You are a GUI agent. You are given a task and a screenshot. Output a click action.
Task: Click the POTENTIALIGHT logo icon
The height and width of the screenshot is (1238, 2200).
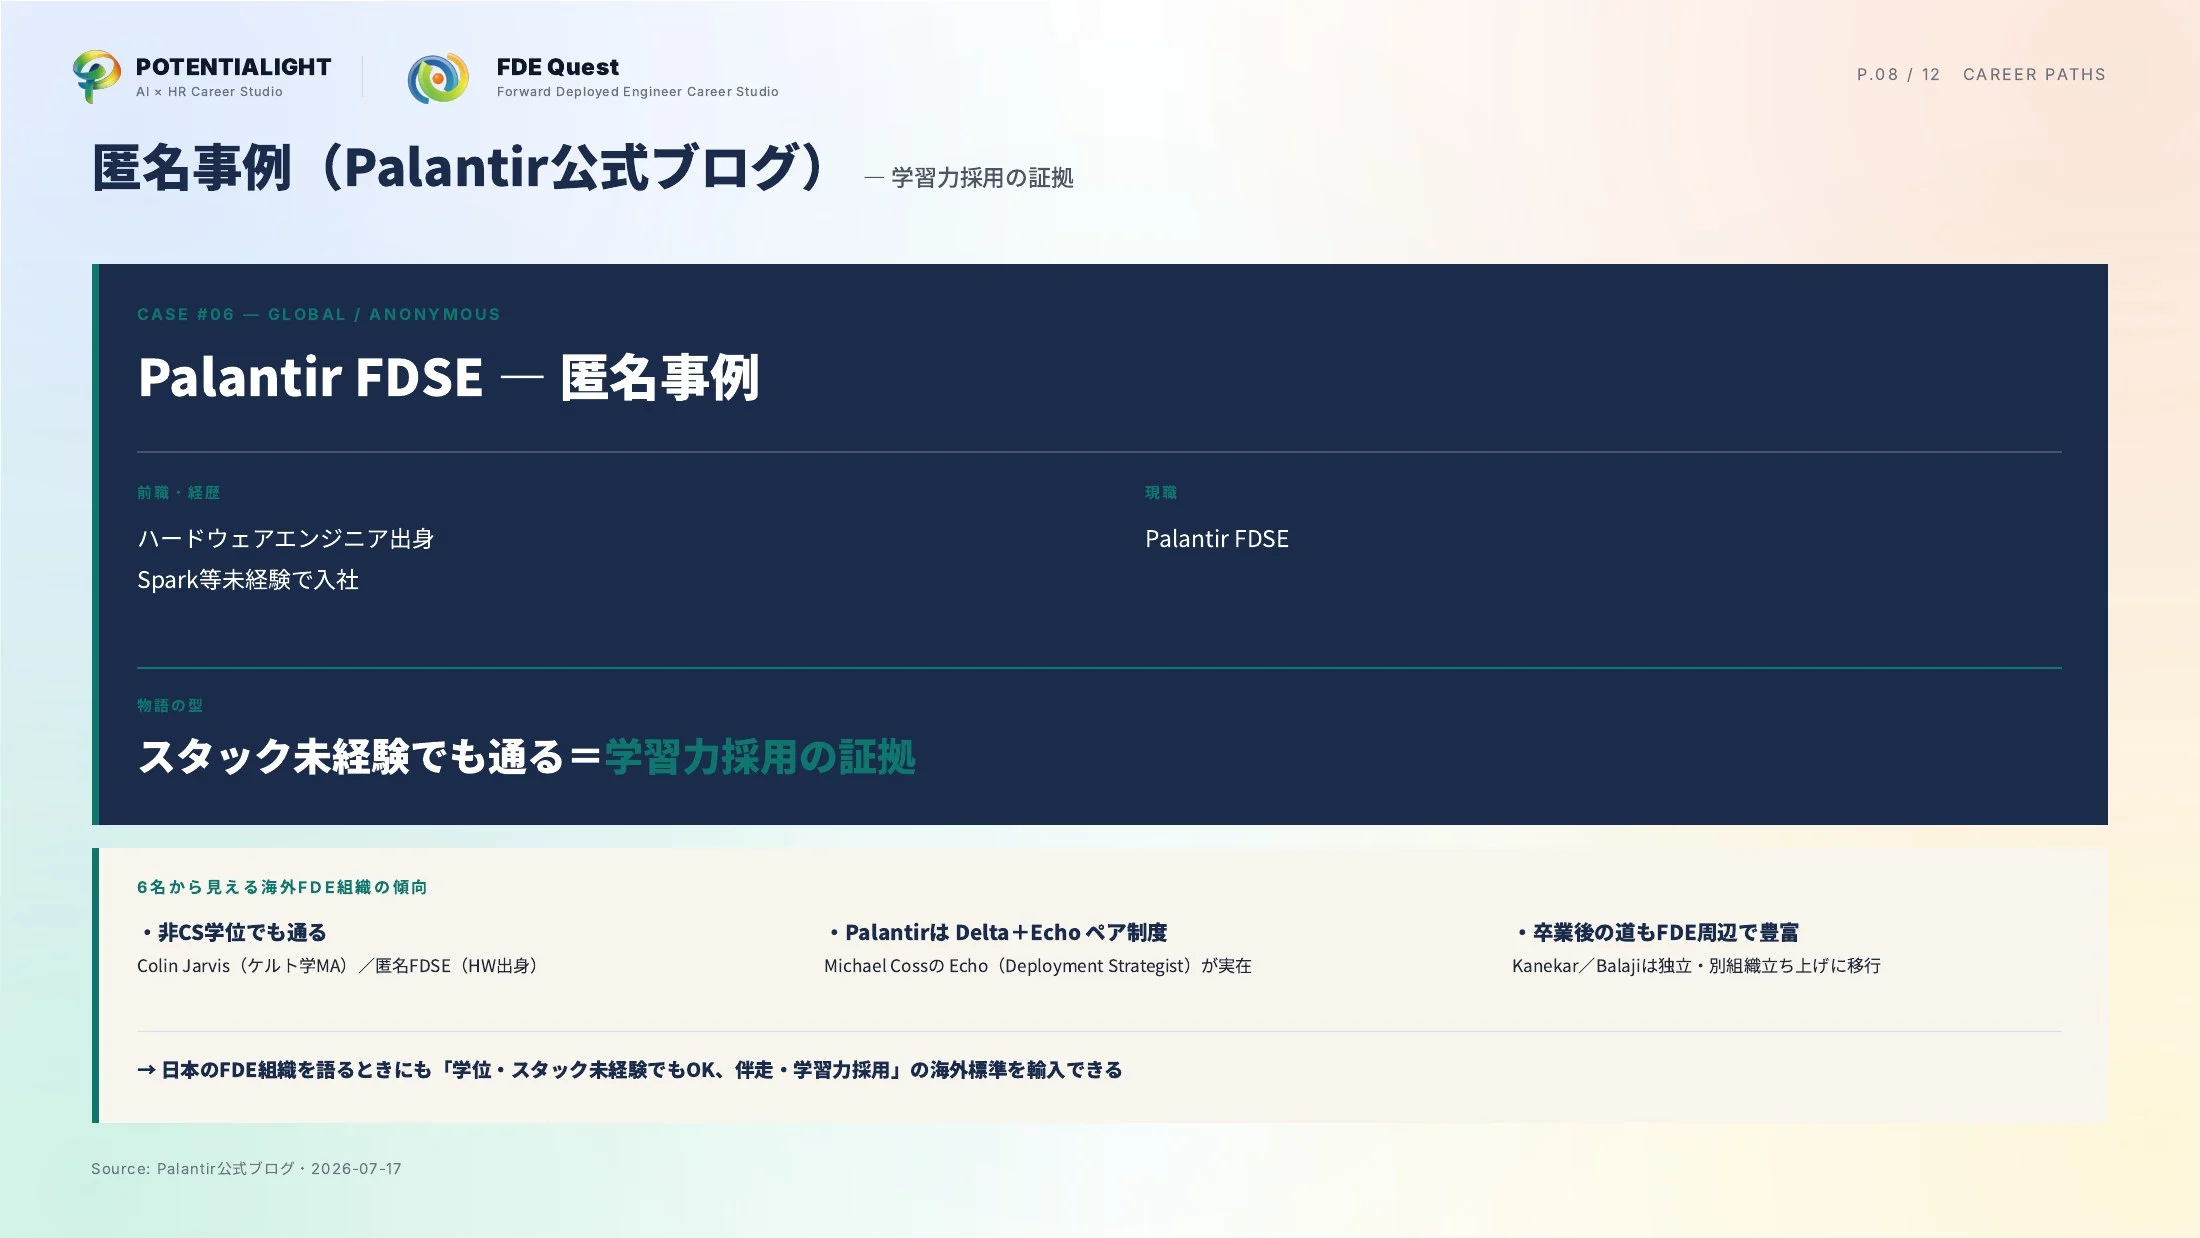[97, 76]
